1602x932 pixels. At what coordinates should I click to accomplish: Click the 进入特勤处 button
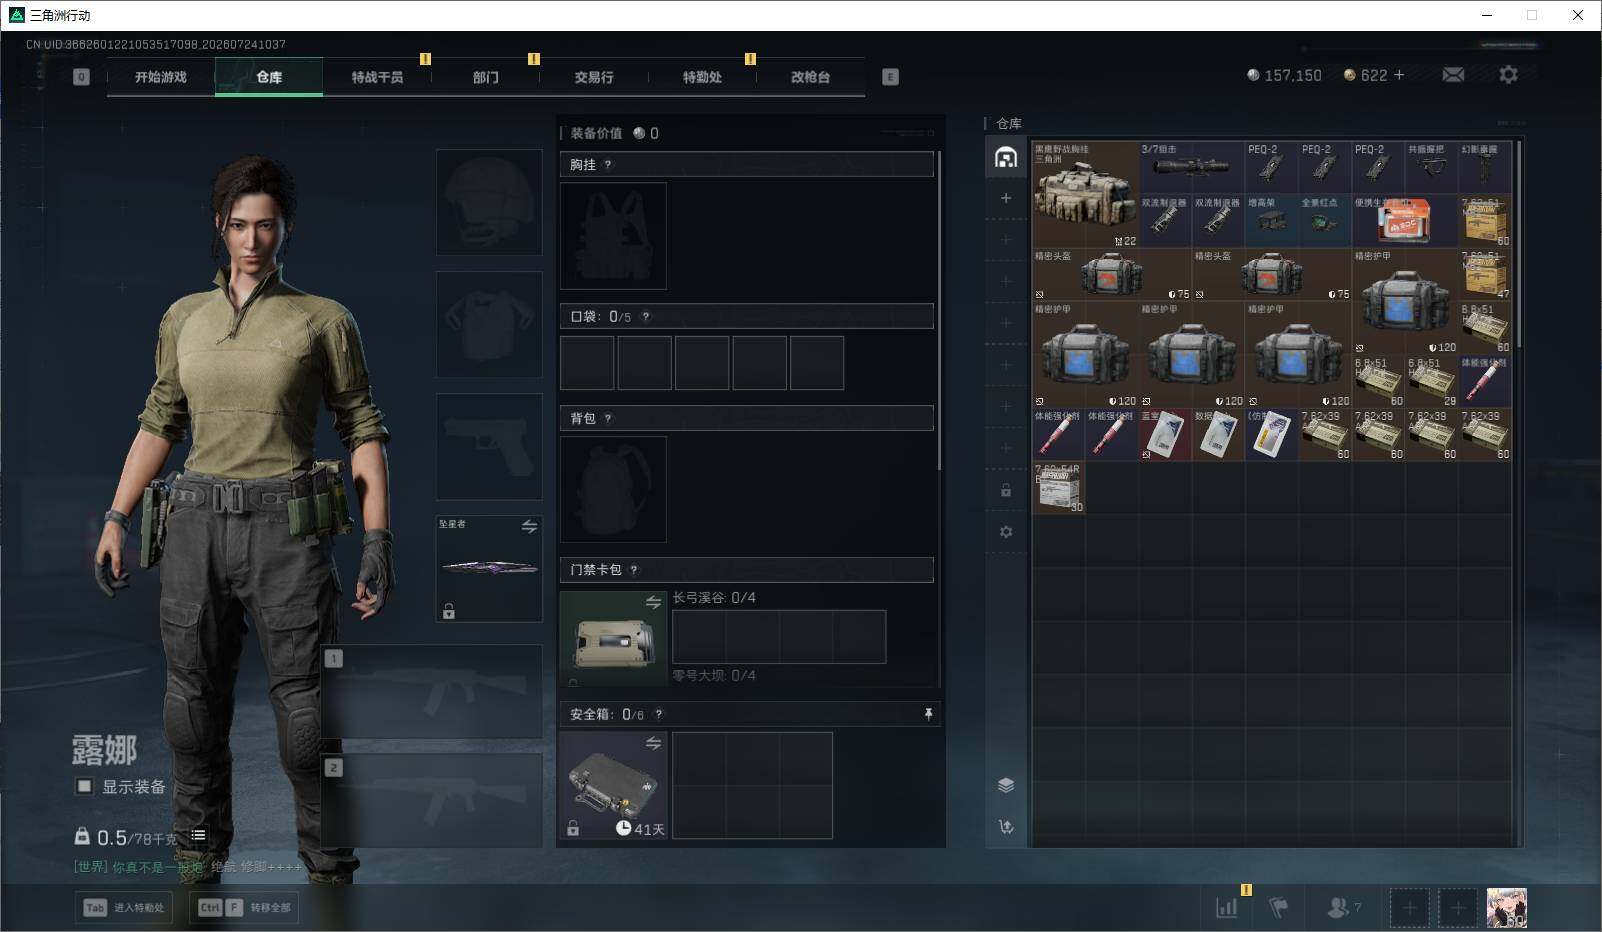point(125,907)
